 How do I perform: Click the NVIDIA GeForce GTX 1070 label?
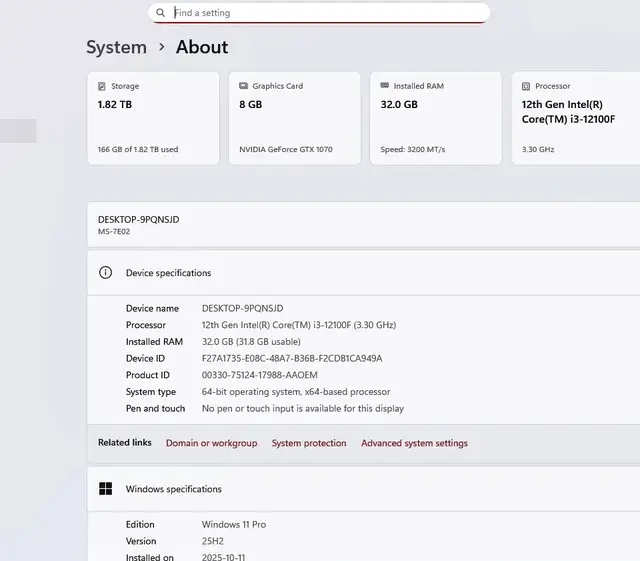point(286,150)
